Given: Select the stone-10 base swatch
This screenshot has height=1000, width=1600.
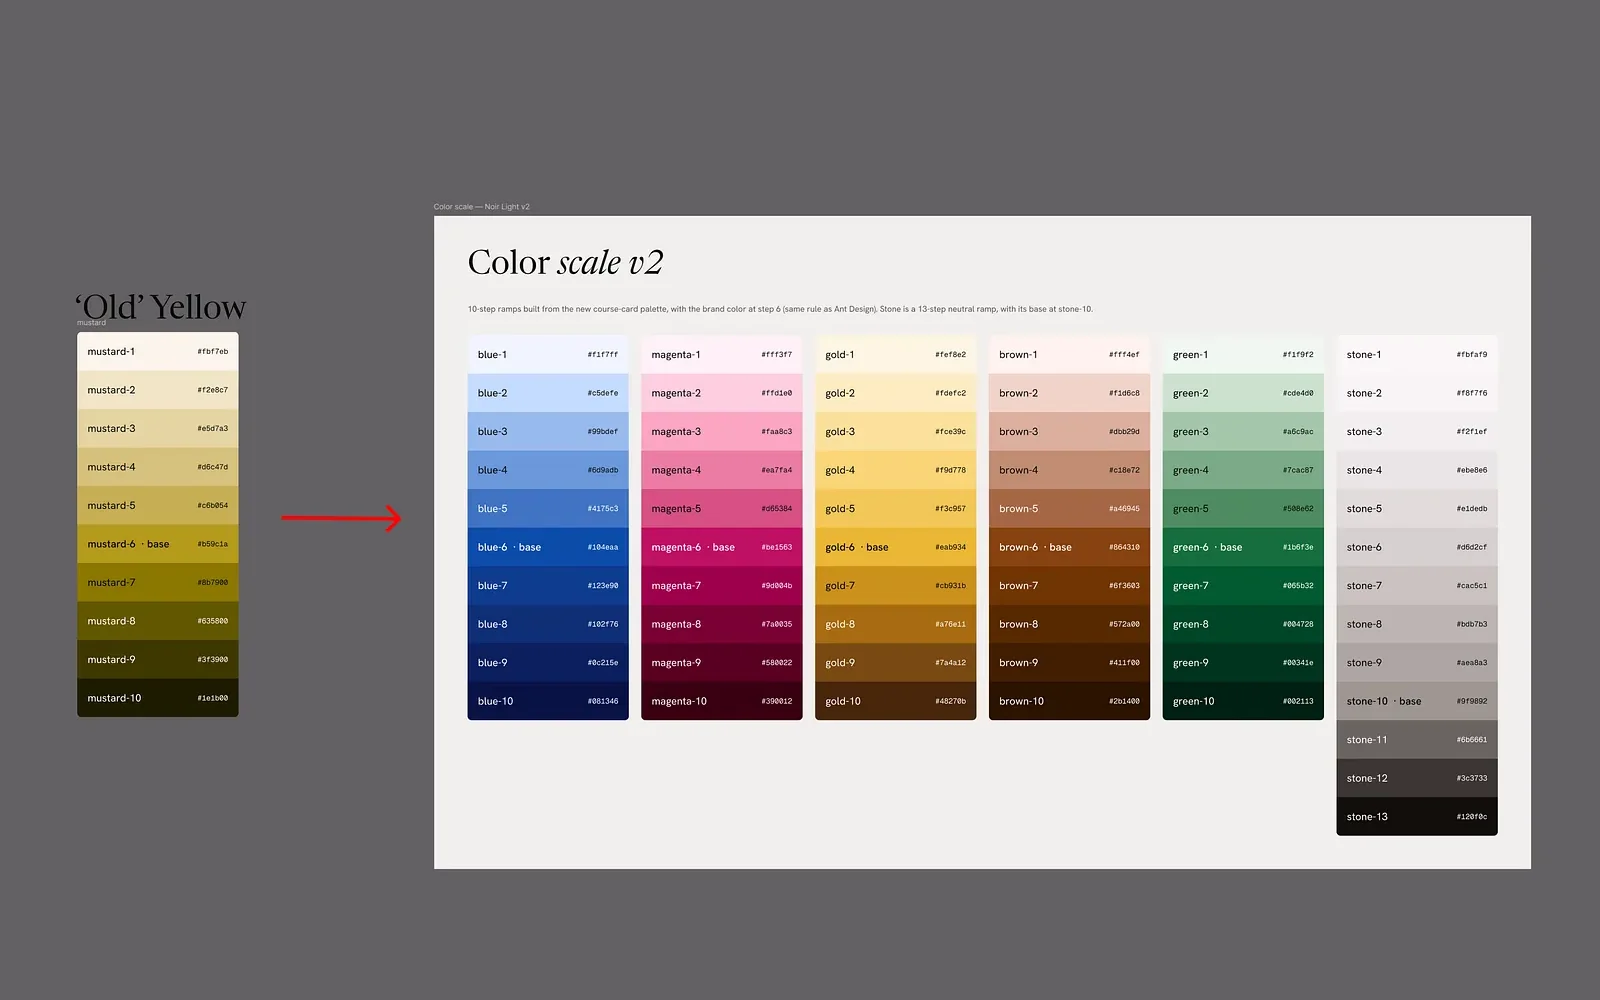Looking at the screenshot, I should [1417, 701].
